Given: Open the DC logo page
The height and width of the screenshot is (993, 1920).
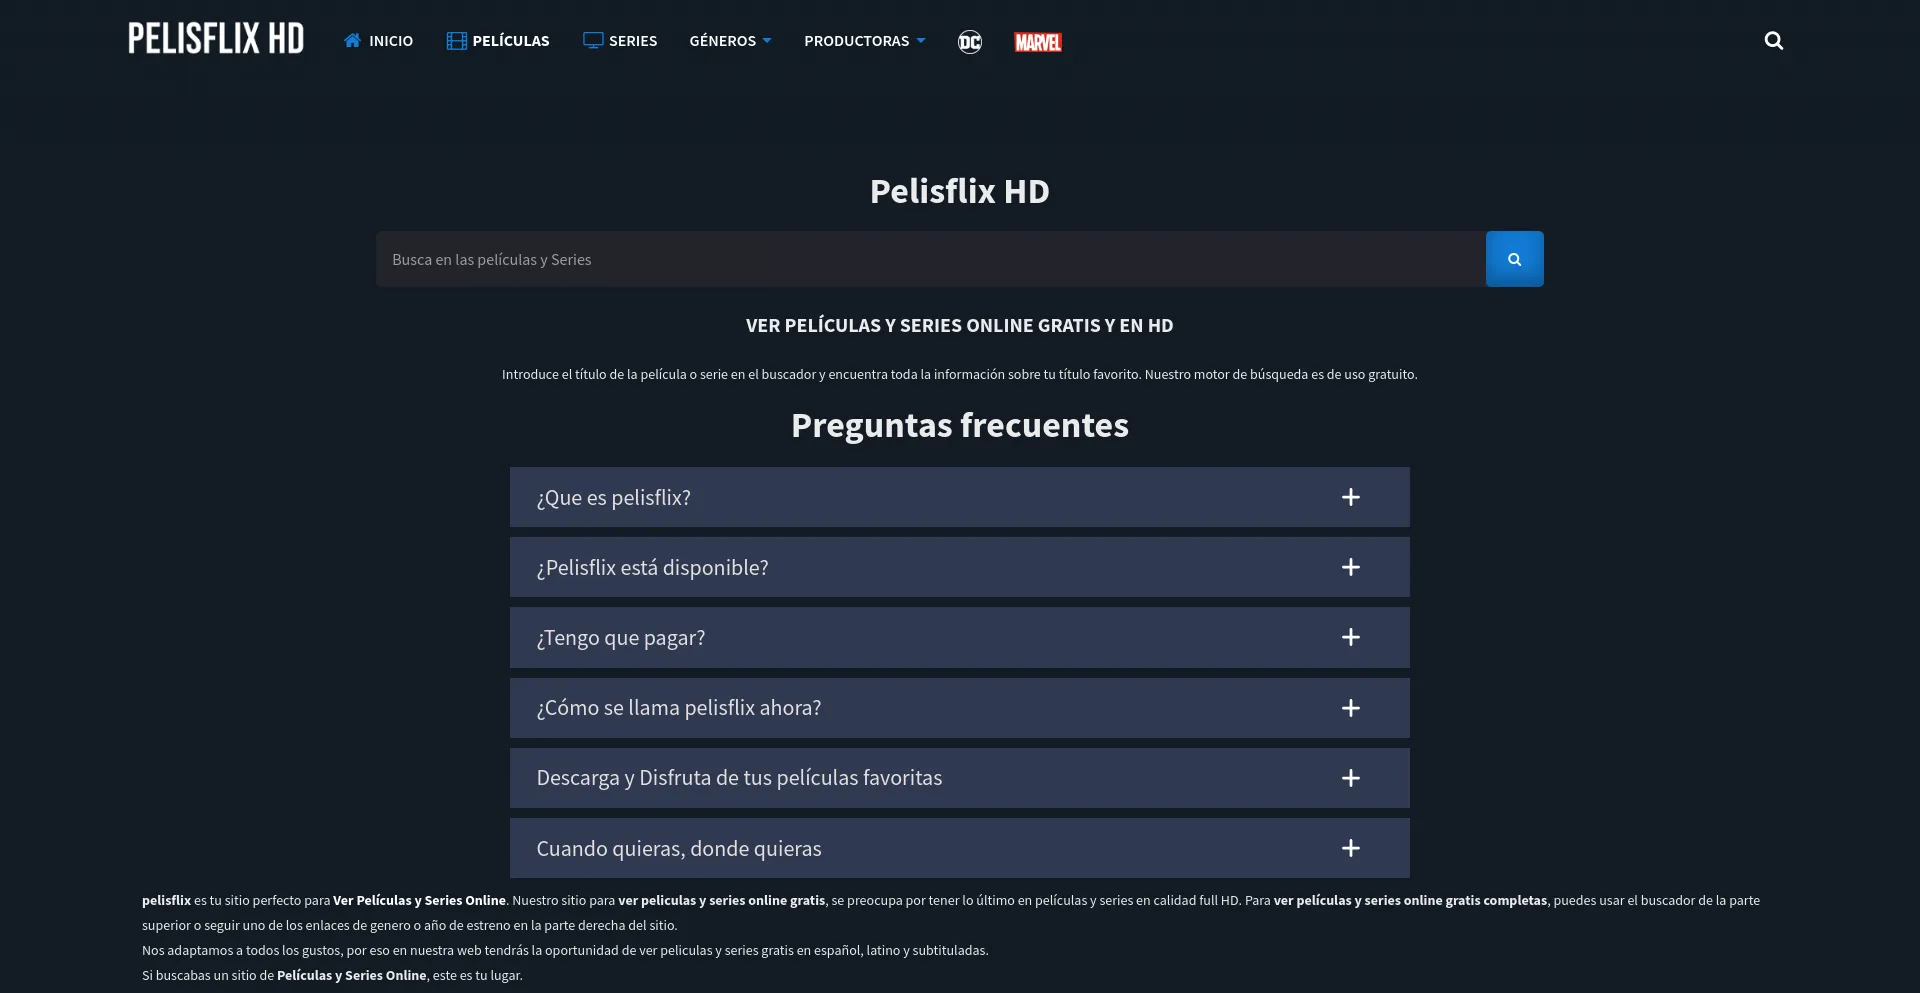Looking at the screenshot, I should (970, 42).
